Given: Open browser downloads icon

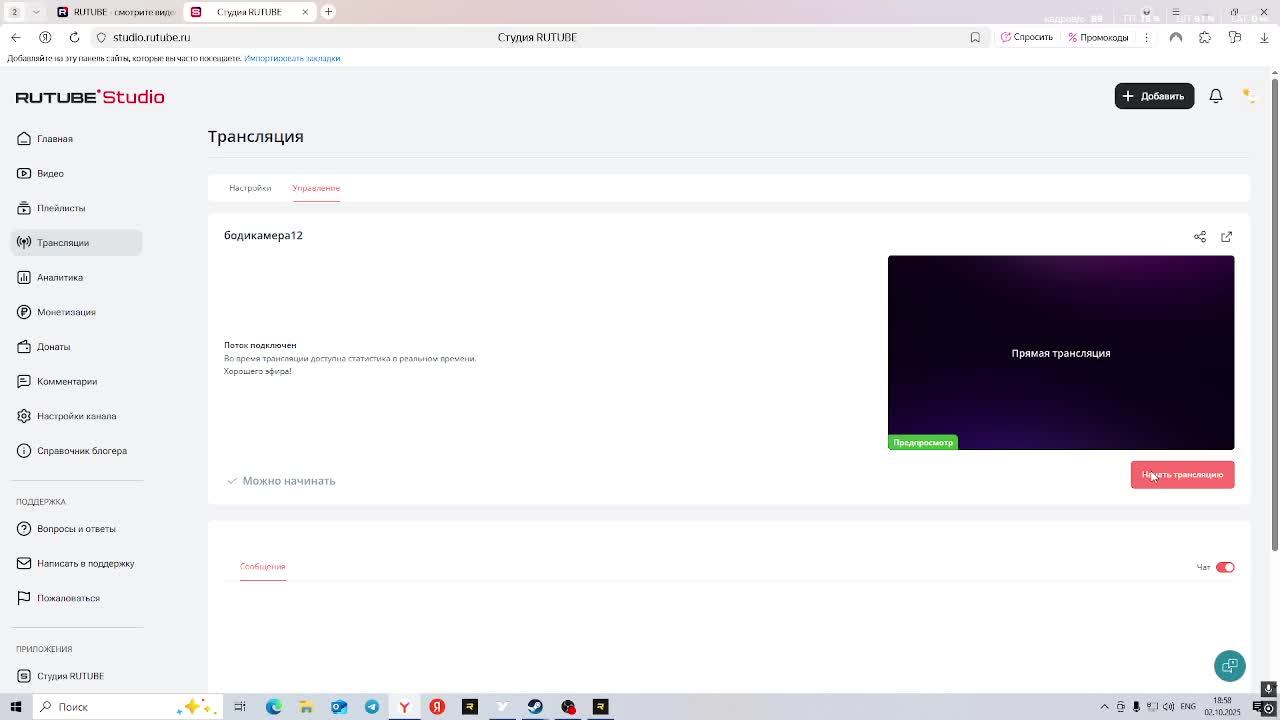Looking at the screenshot, I should (x=1264, y=37).
